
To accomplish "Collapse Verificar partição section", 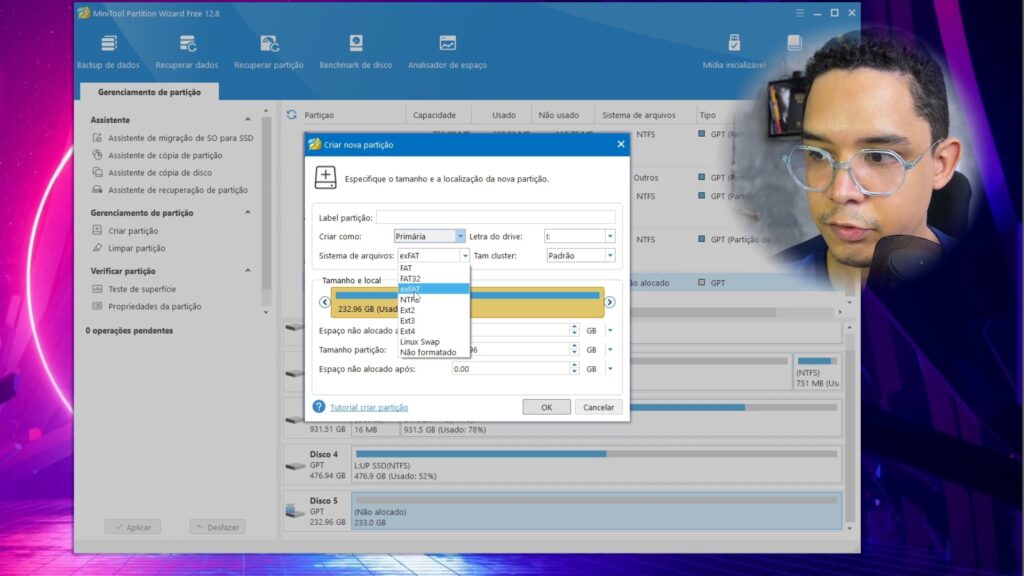I will coord(248,271).
